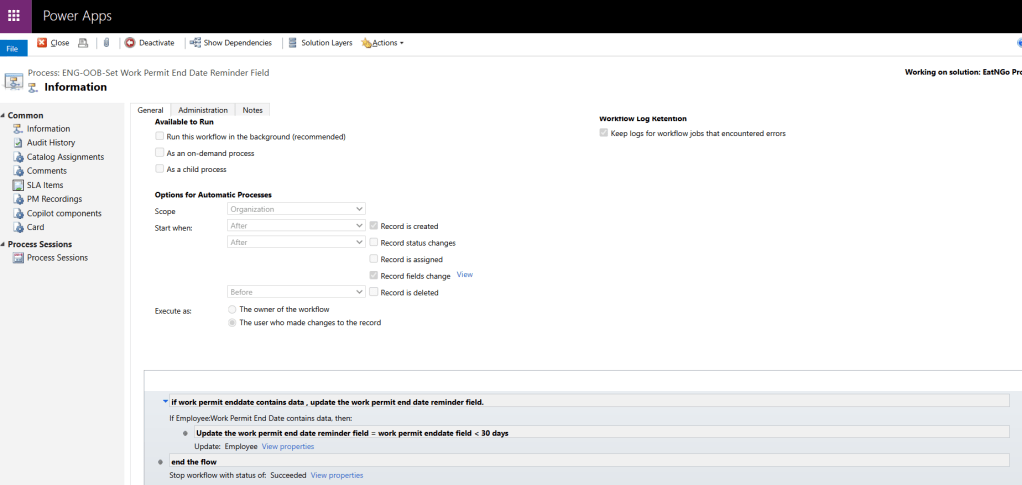Image resolution: width=1022 pixels, height=485 pixels.
Task: Open Audit History from sidebar
Action: [x=50, y=143]
